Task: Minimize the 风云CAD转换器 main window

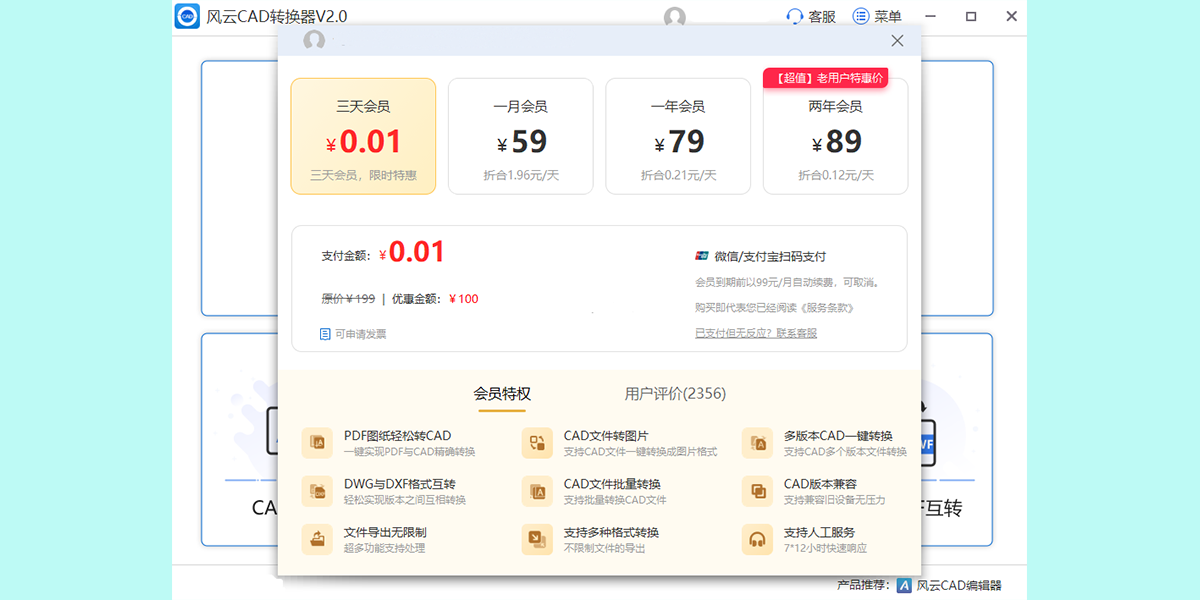Action: 931,17
